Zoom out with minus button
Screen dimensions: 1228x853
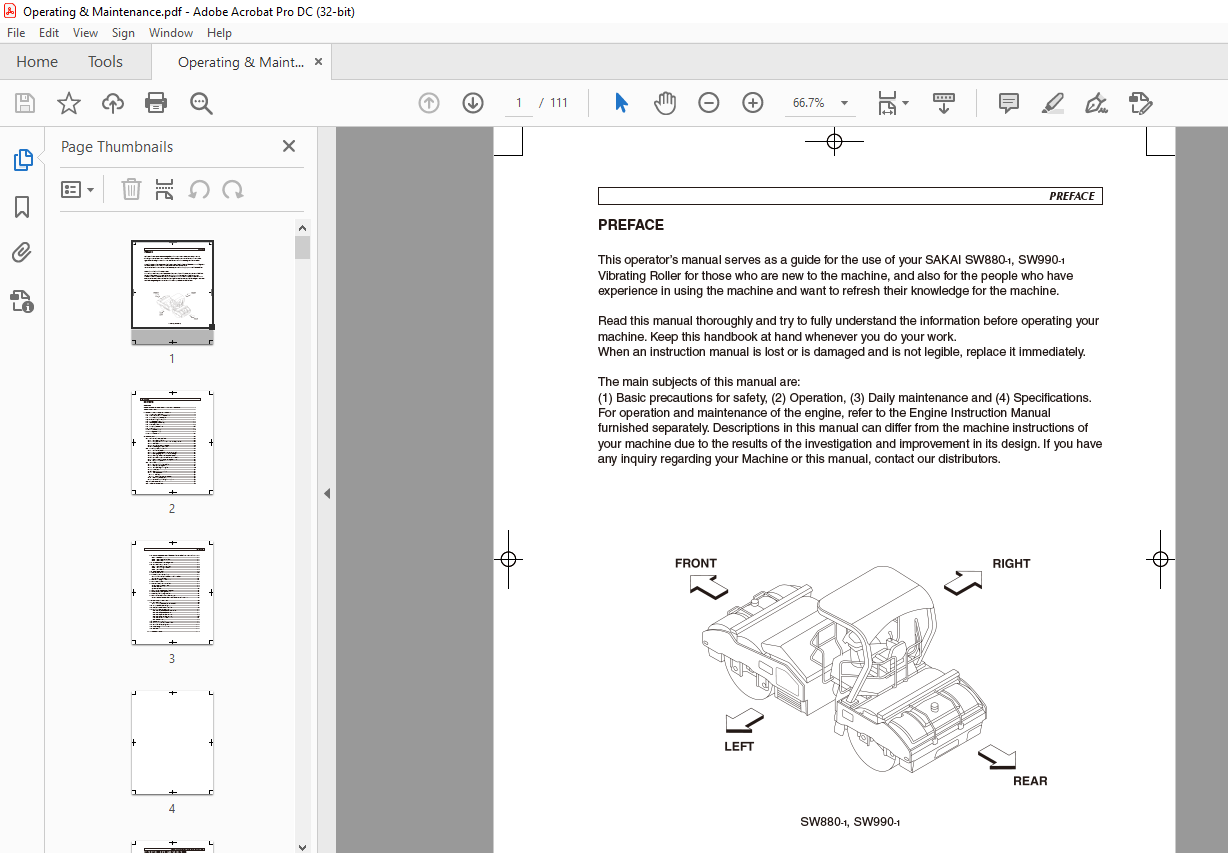[709, 103]
